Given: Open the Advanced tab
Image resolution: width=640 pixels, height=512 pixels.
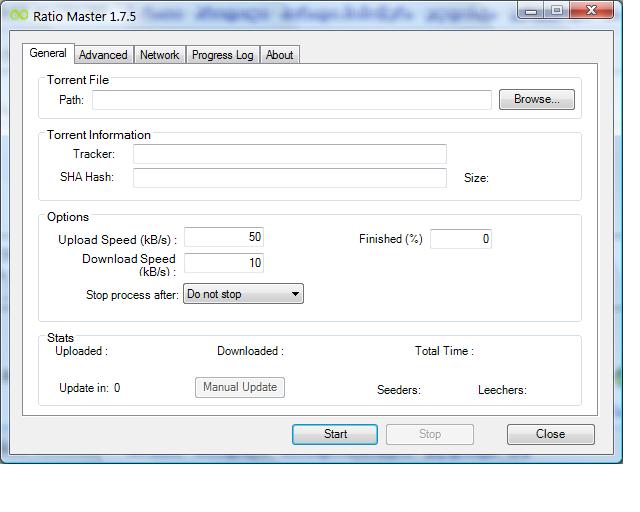Looking at the screenshot, I should (103, 55).
